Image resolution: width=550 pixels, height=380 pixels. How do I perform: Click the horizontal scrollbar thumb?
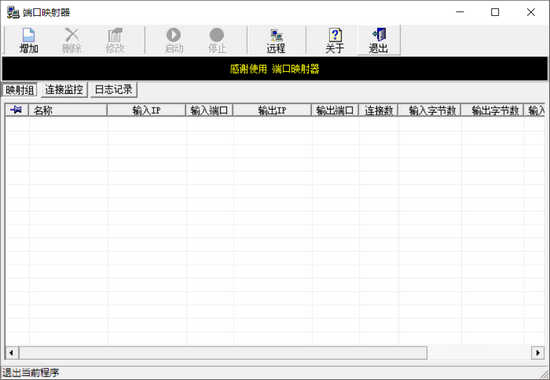(x=223, y=352)
